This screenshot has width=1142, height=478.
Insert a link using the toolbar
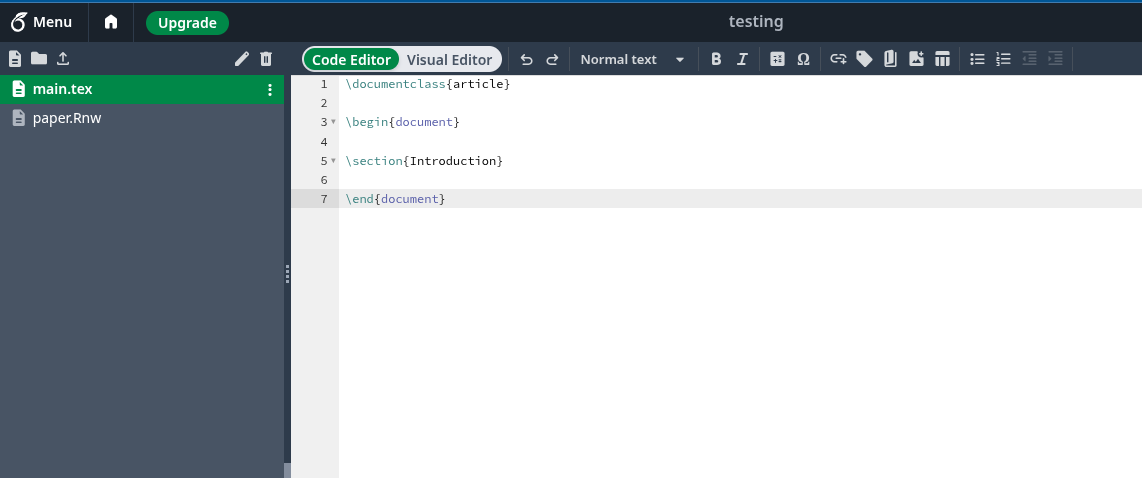[x=838, y=59]
